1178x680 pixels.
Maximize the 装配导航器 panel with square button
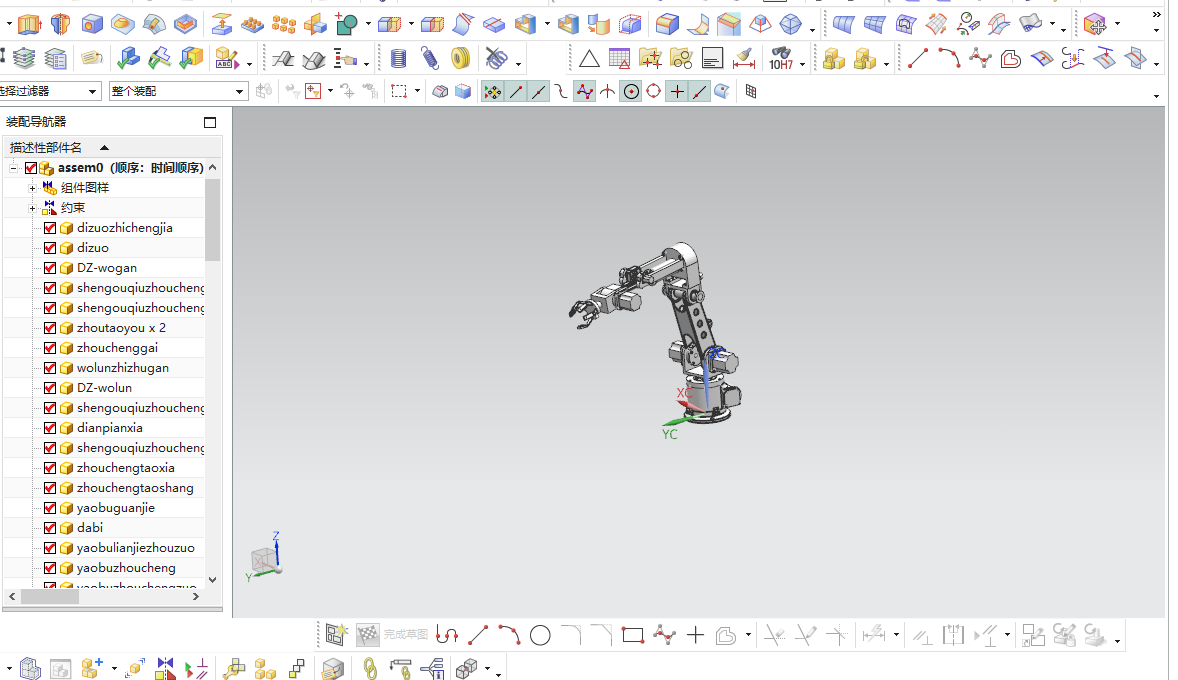click(x=210, y=122)
